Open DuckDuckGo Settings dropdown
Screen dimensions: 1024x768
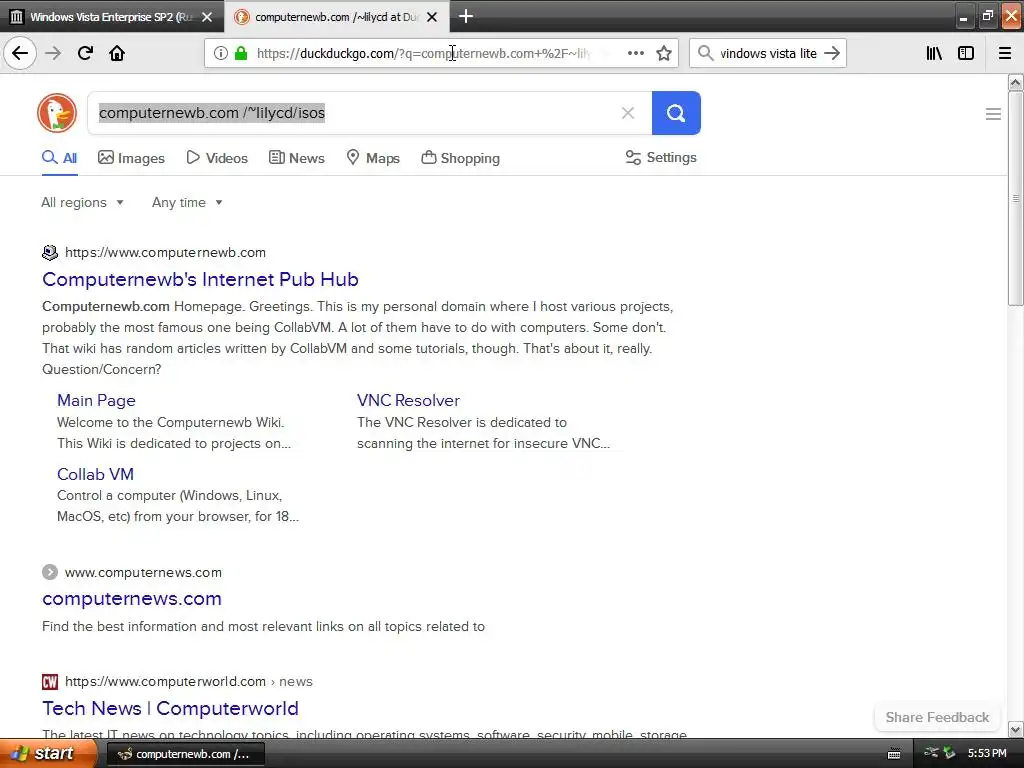pos(661,157)
